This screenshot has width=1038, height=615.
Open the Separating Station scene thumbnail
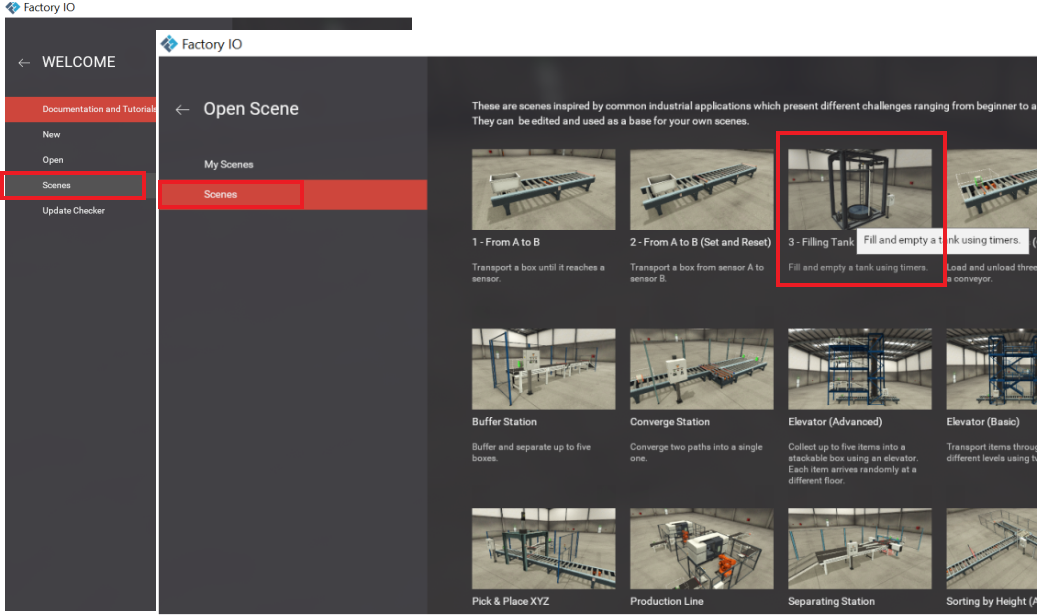click(859, 548)
